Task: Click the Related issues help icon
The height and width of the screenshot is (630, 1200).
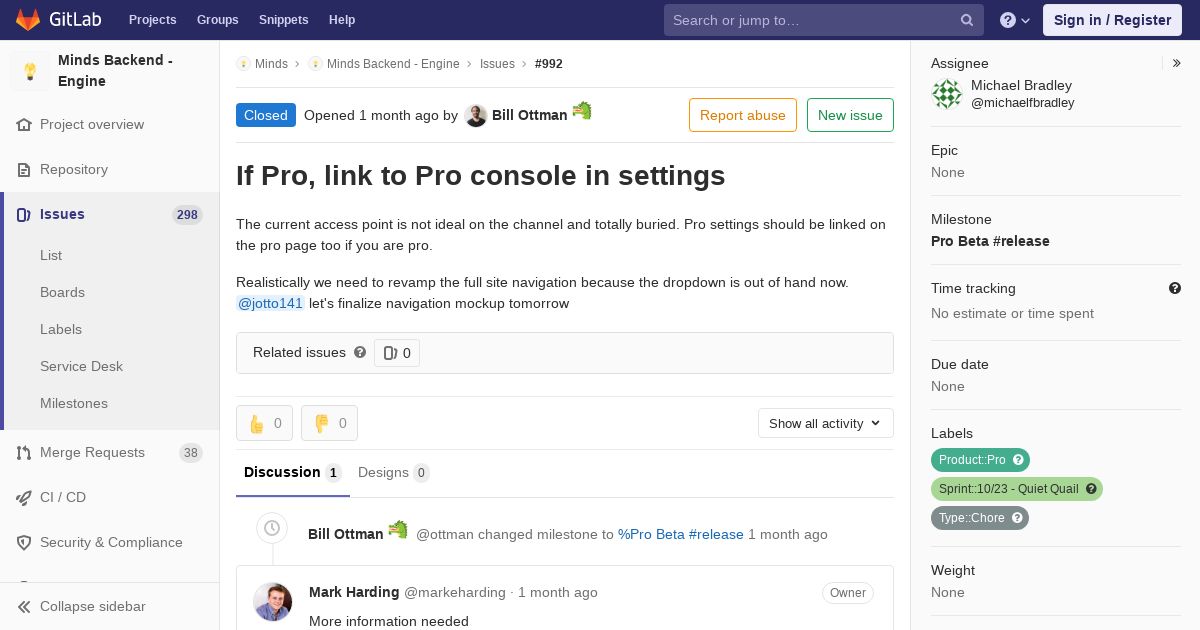Action: (x=360, y=352)
